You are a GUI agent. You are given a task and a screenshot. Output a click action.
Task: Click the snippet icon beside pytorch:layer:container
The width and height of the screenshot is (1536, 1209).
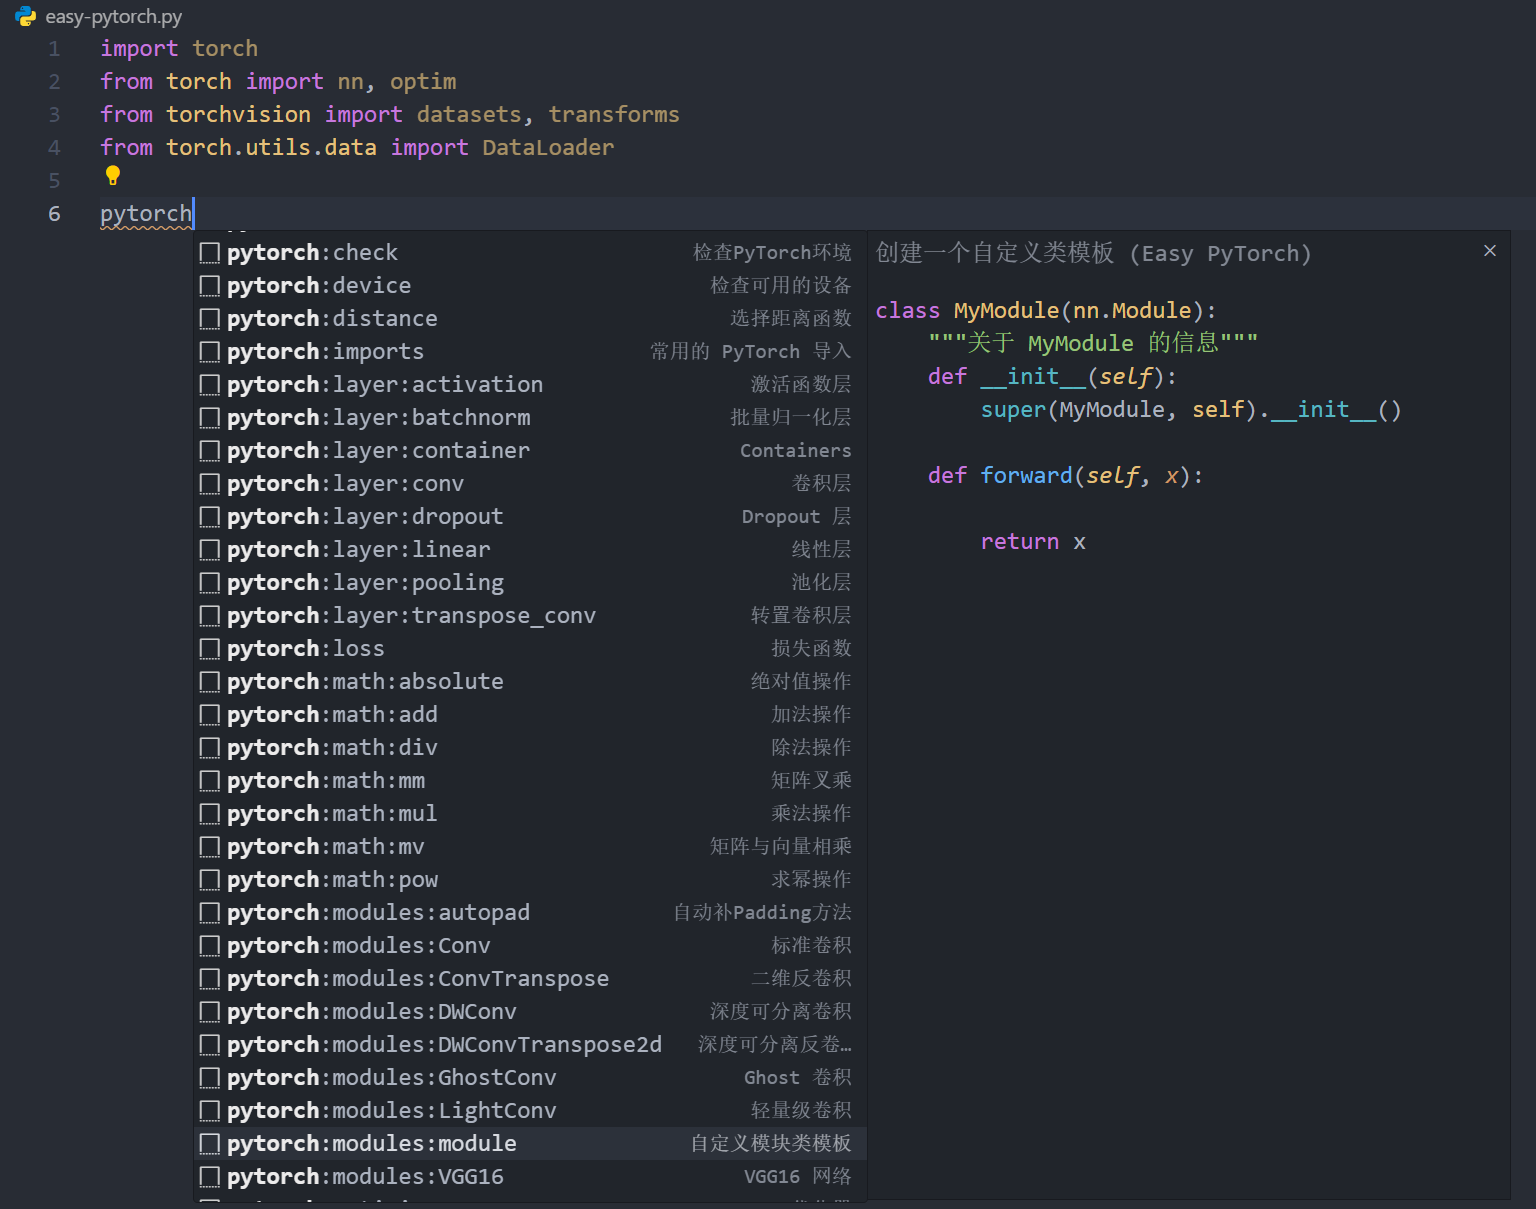210,451
